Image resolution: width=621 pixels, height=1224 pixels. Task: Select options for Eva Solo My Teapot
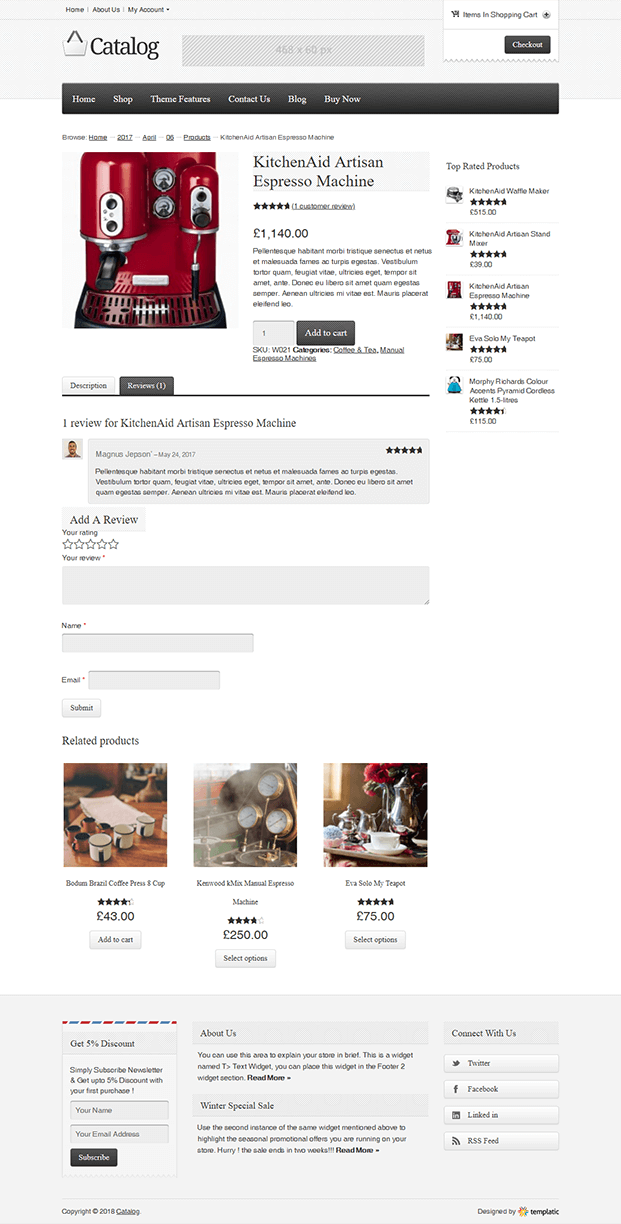376,940
